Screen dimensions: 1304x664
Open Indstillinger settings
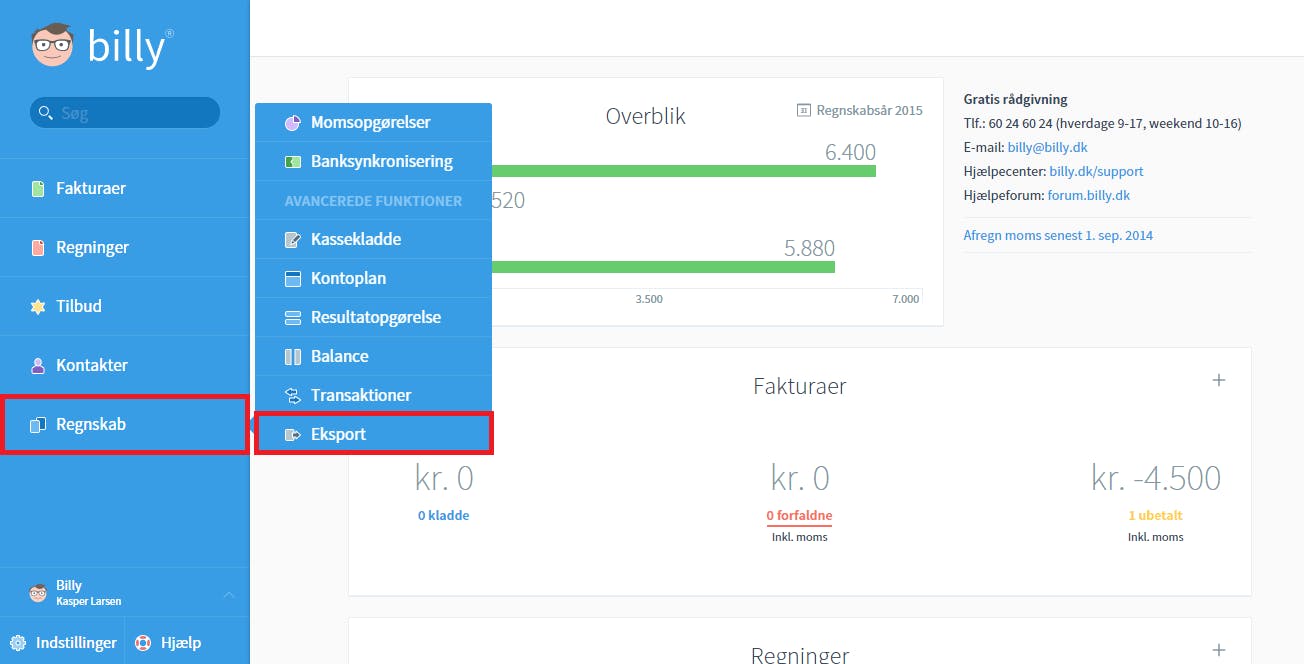click(62, 643)
